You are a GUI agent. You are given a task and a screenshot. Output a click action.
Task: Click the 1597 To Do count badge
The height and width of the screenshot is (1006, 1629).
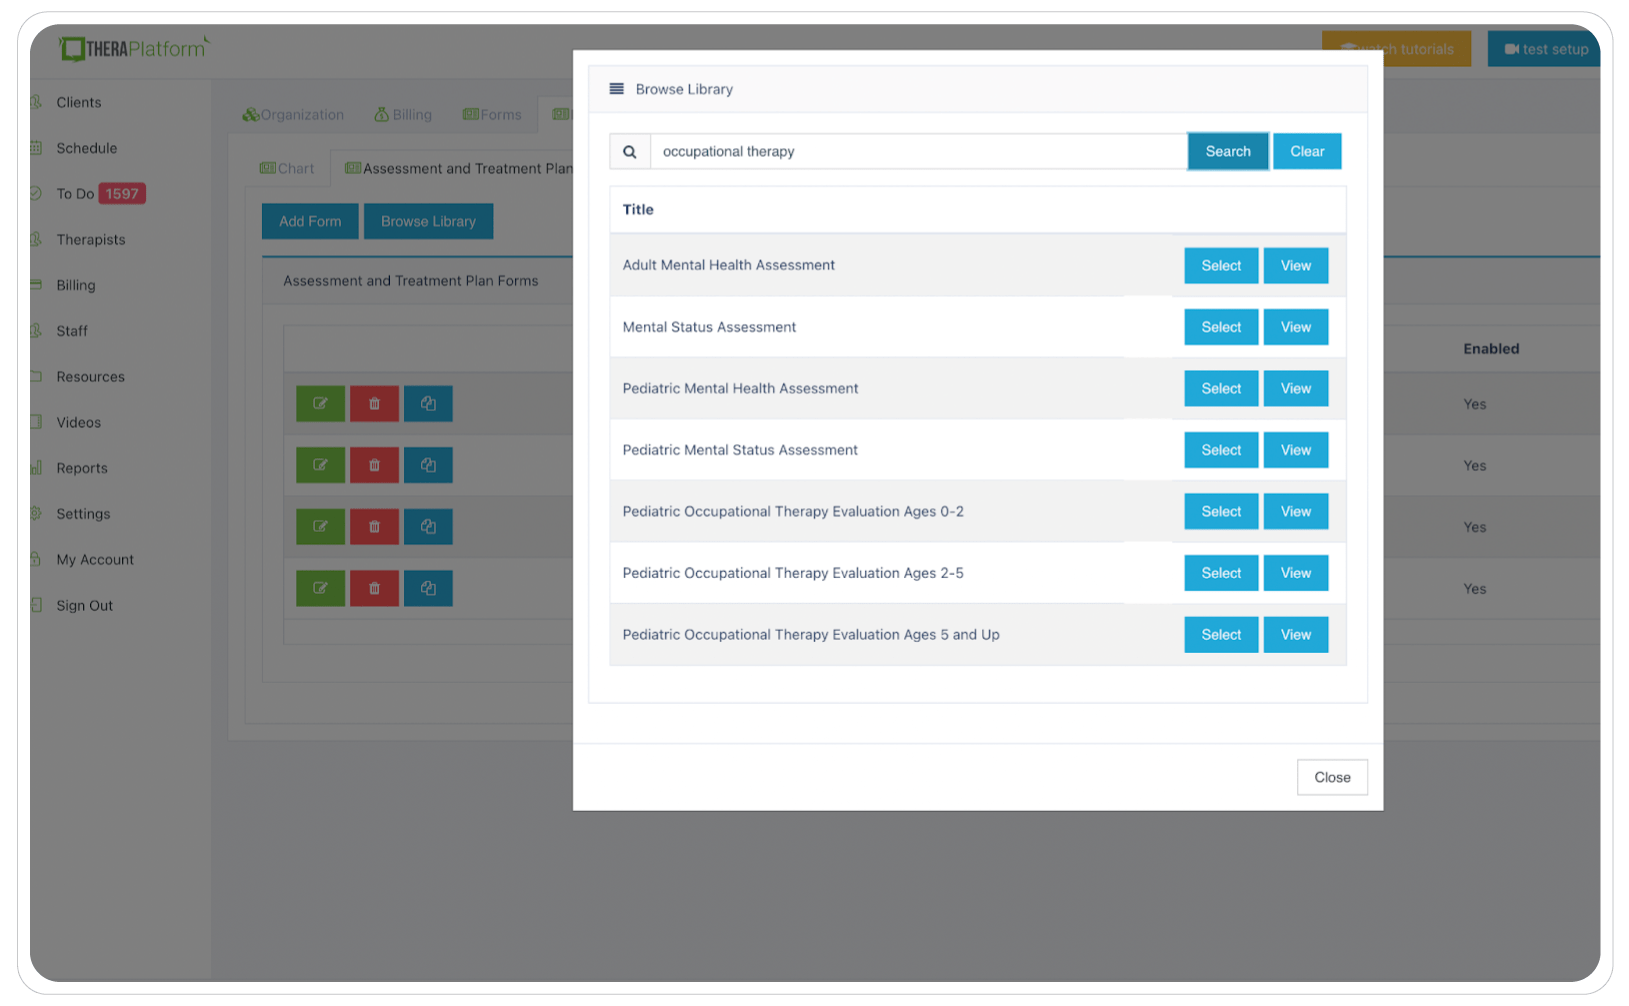[122, 194]
